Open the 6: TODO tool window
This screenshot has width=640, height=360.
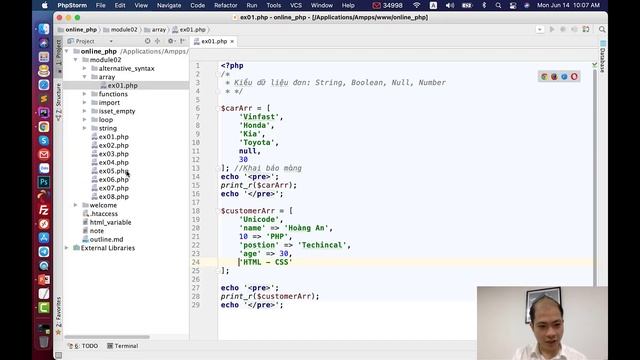(83, 346)
